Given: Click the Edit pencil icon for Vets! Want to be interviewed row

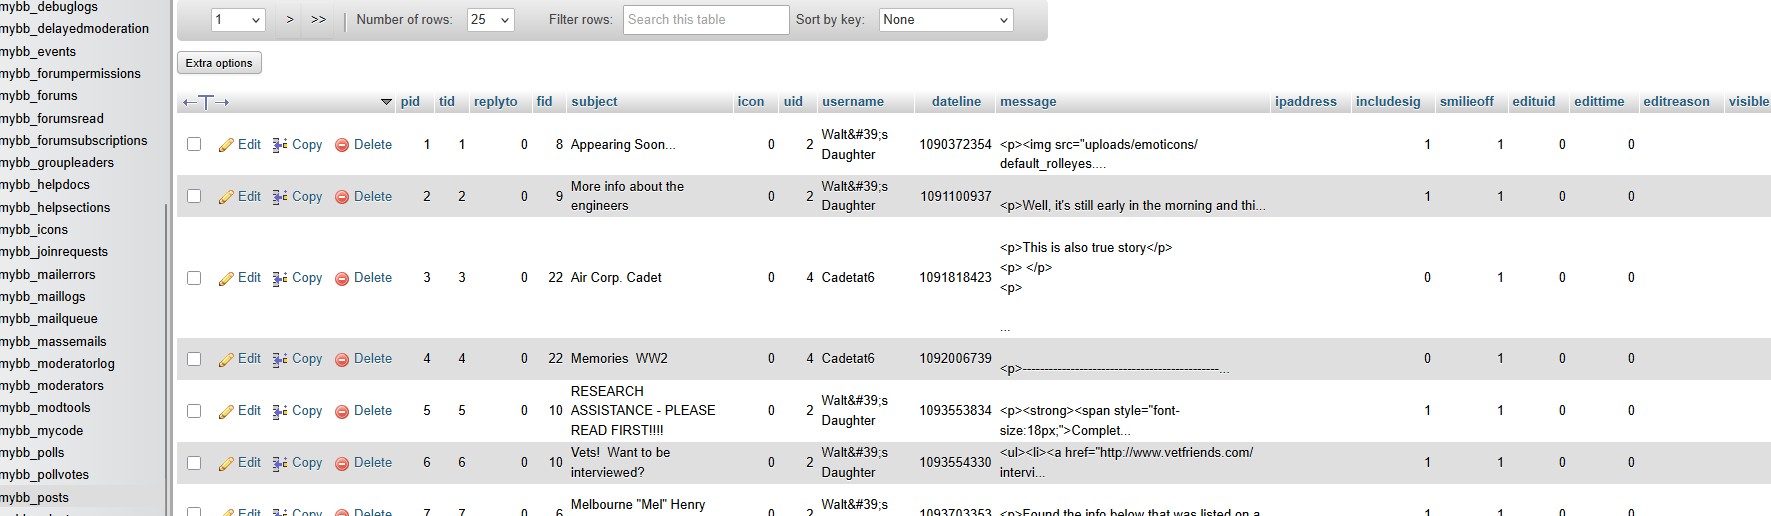Looking at the screenshot, I should click(x=227, y=463).
